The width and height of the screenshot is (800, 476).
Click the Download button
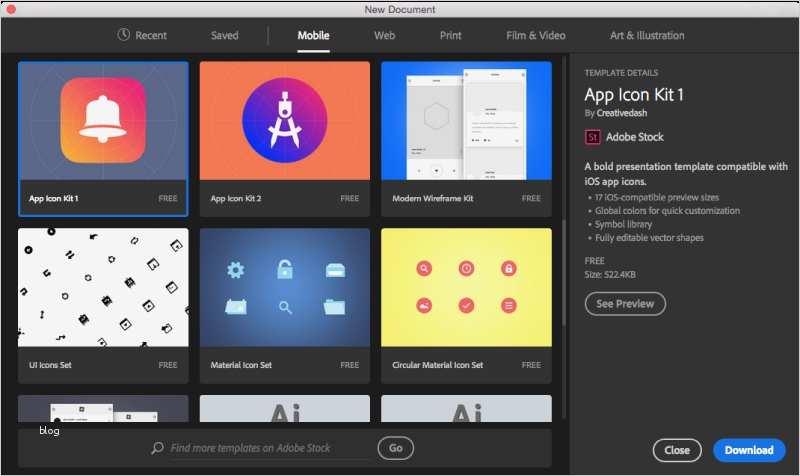click(x=749, y=450)
